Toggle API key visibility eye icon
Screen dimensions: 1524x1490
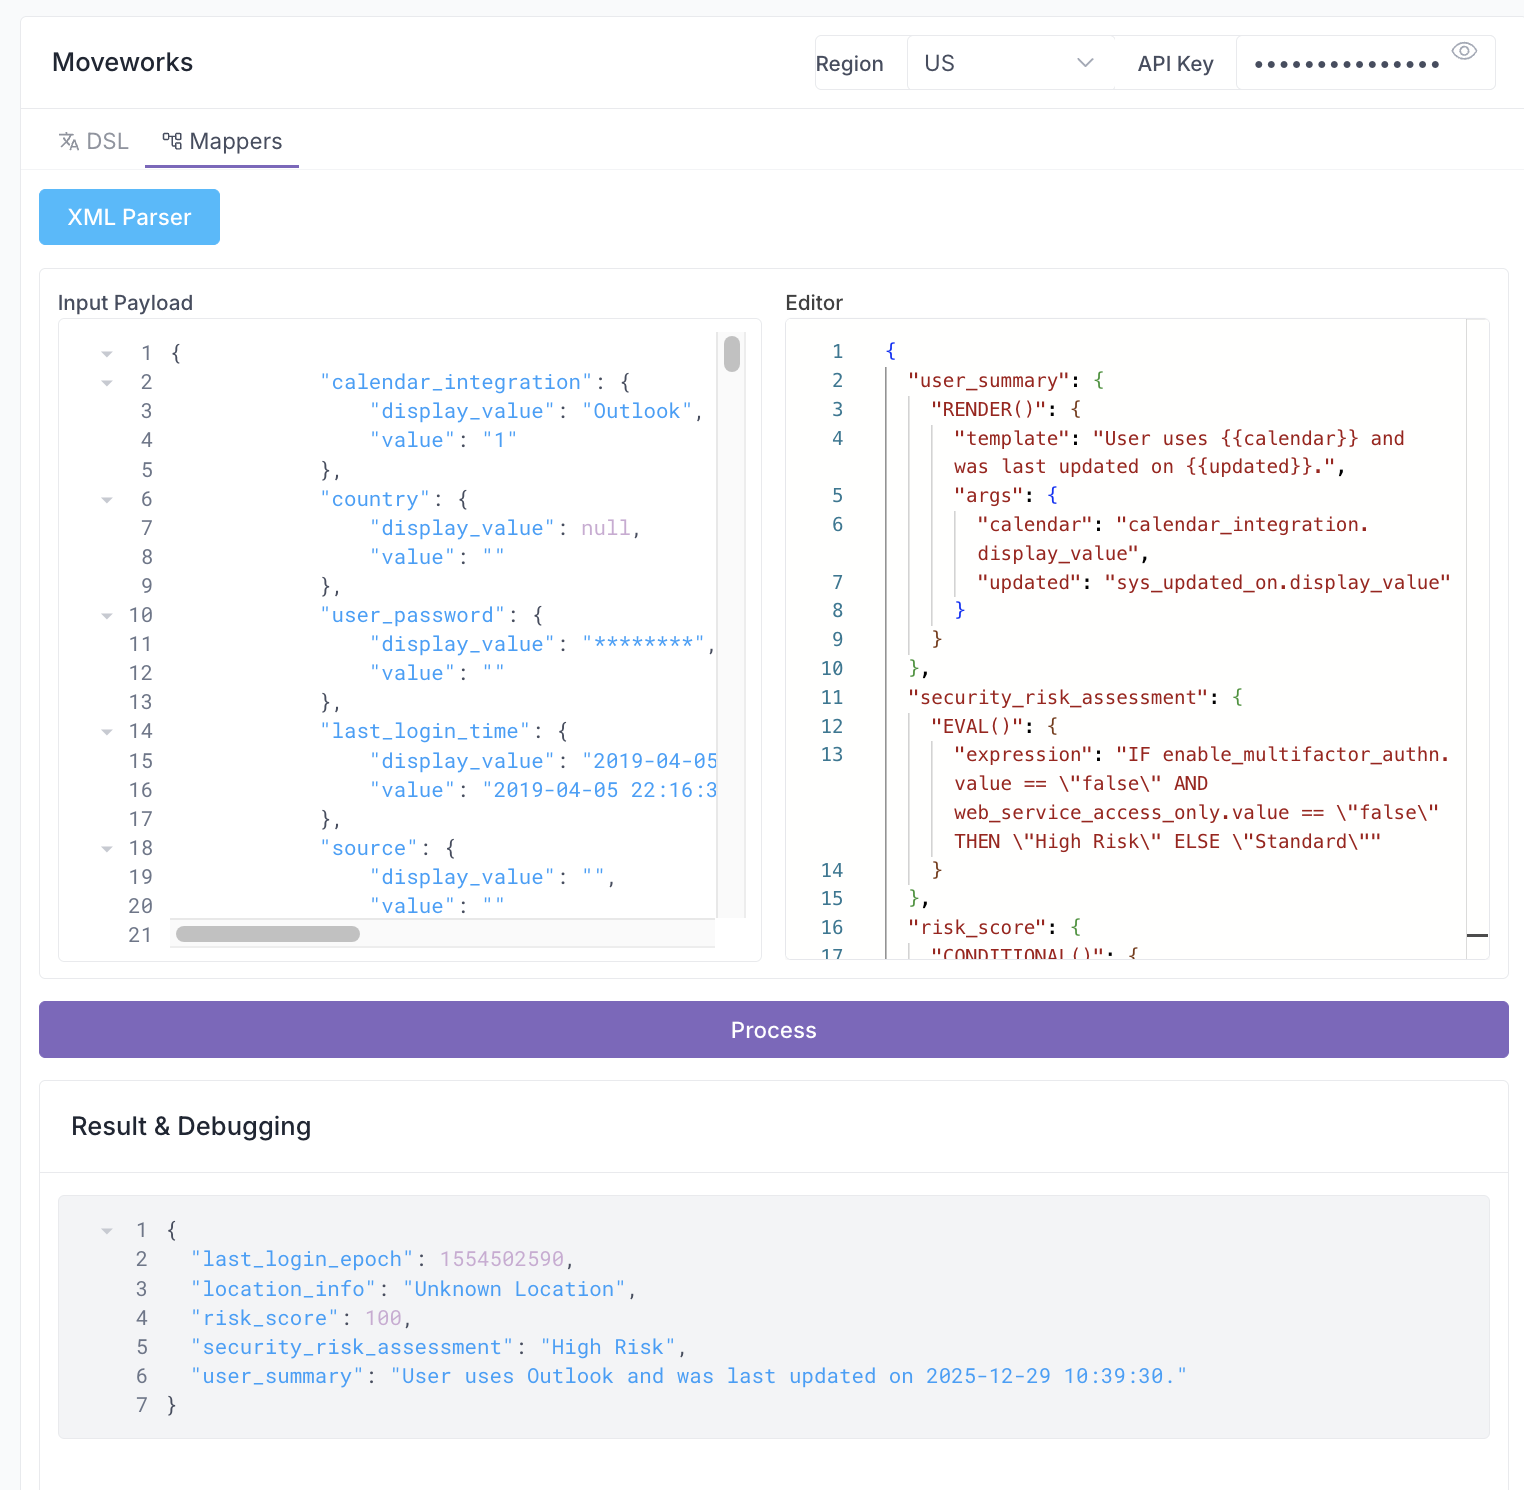1464,52
